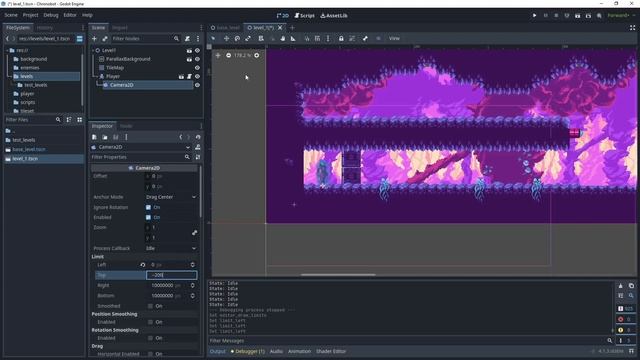Add a new scene tab

tap(292, 28)
